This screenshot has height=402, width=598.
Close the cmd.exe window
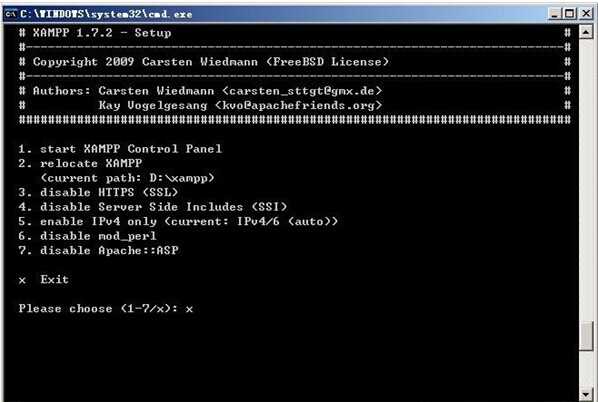click(586, 14)
